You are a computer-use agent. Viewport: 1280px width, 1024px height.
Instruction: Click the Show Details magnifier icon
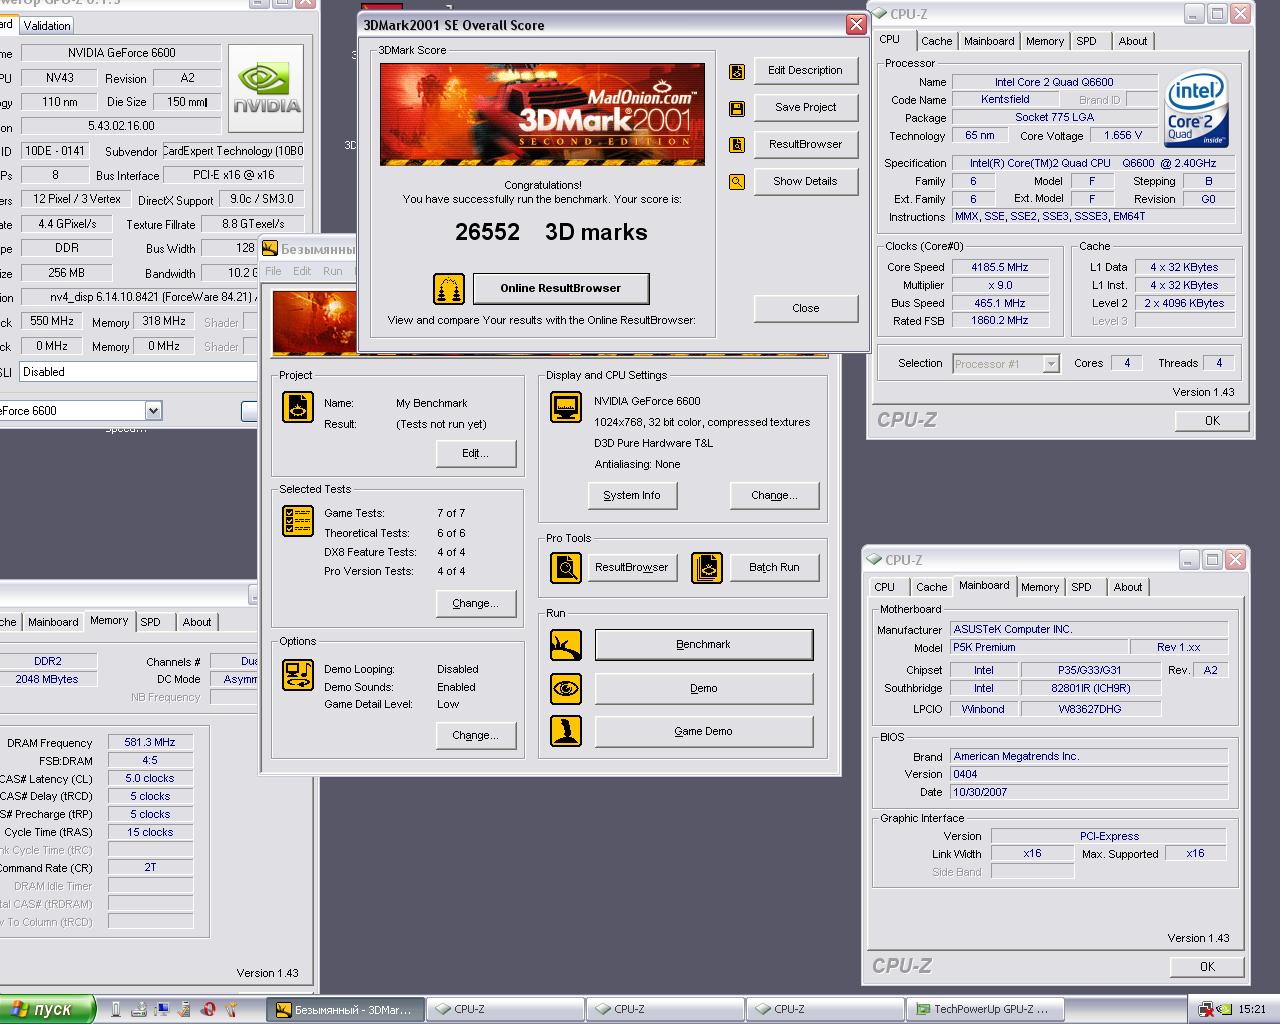coord(737,182)
